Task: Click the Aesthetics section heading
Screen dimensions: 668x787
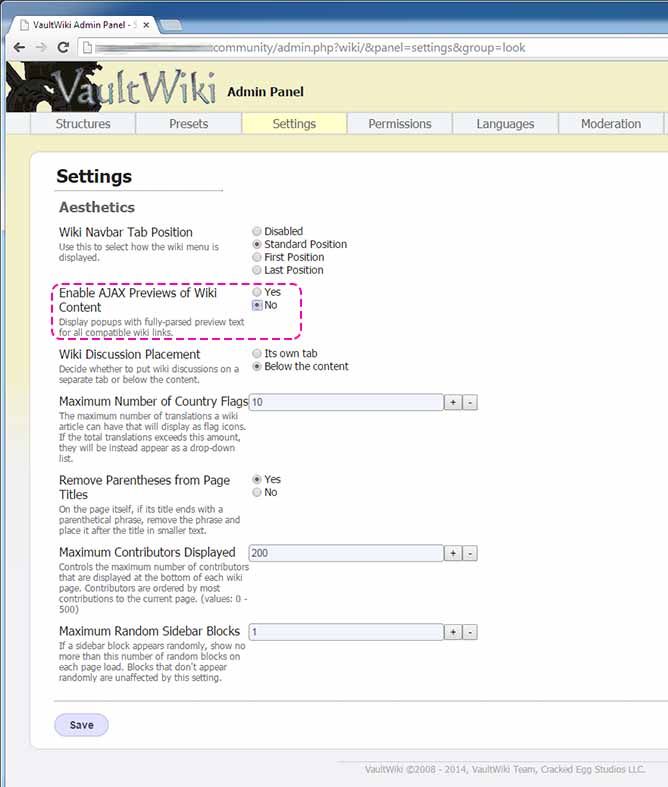Action: click(97, 207)
